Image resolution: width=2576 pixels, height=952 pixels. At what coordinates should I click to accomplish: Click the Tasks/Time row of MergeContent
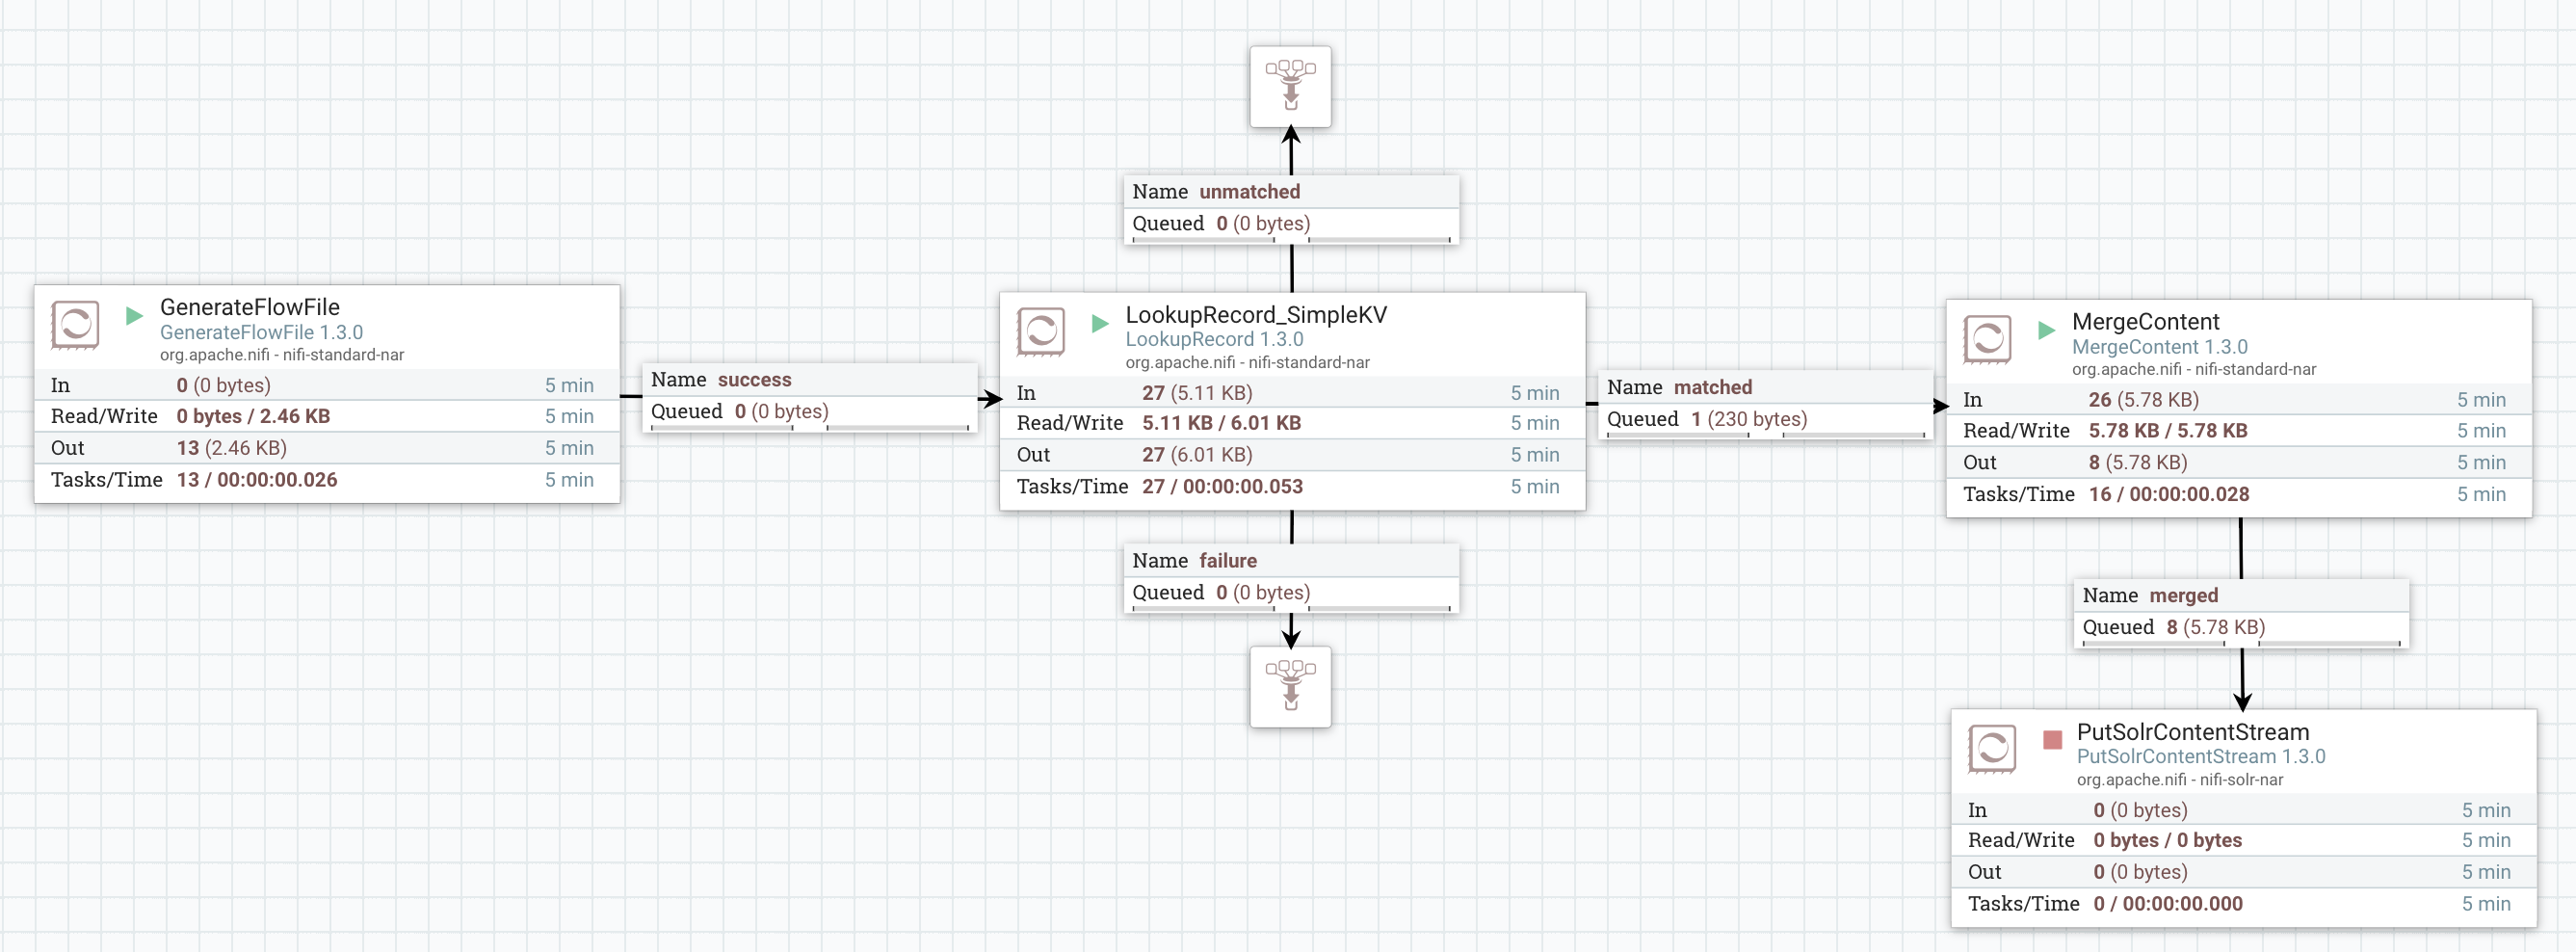pyautogui.click(x=2110, y=493)
